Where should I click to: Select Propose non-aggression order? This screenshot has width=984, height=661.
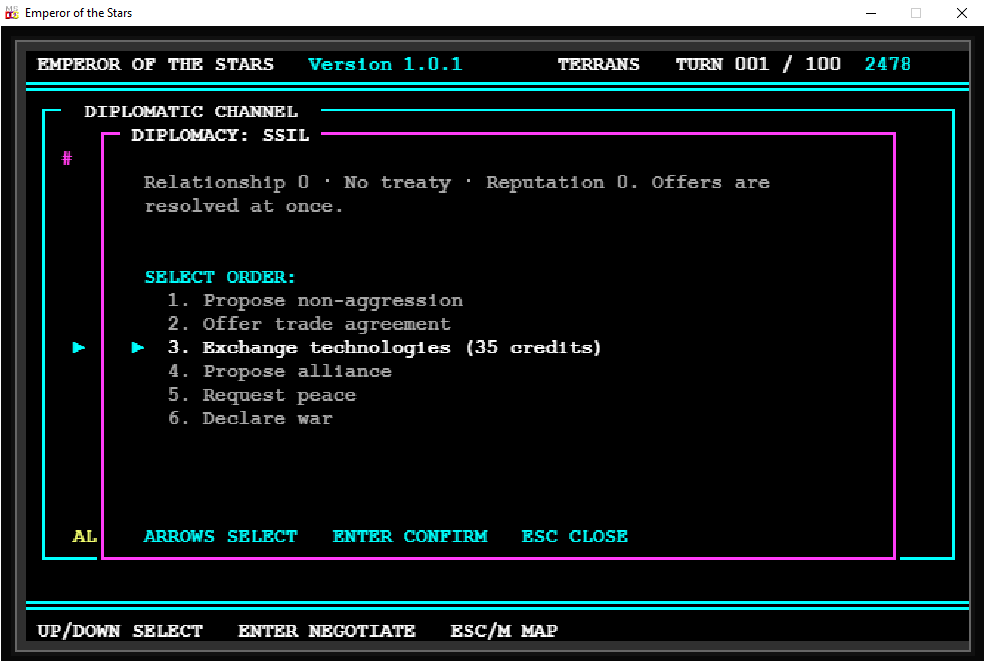click(315, 301)
